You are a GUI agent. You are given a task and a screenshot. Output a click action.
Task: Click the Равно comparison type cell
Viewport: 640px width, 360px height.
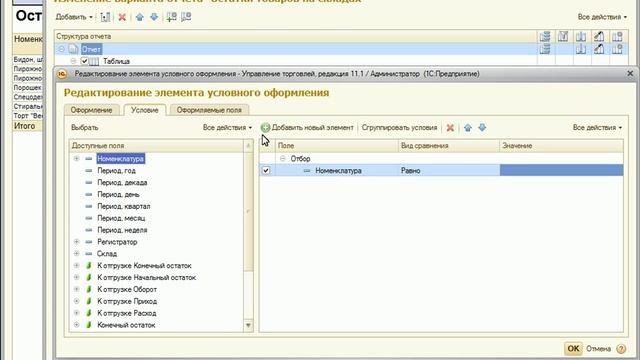coord(449,171)
